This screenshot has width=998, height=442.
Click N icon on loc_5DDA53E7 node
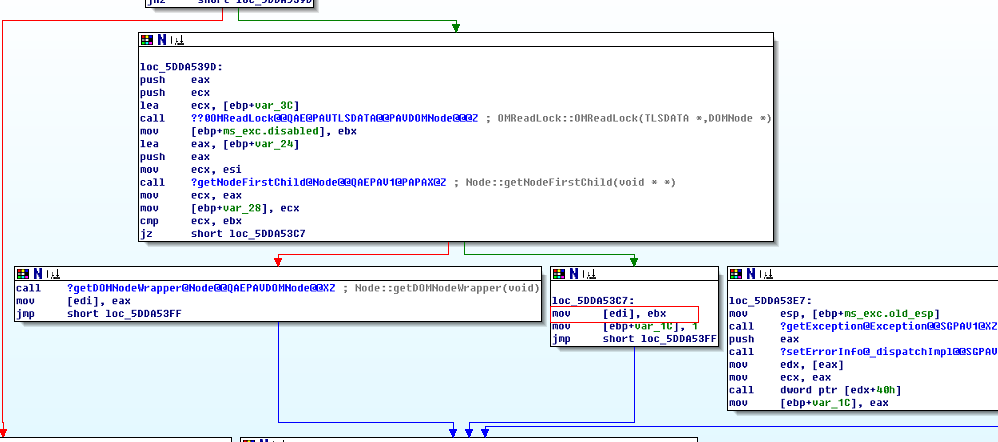[x=751, y=274]
